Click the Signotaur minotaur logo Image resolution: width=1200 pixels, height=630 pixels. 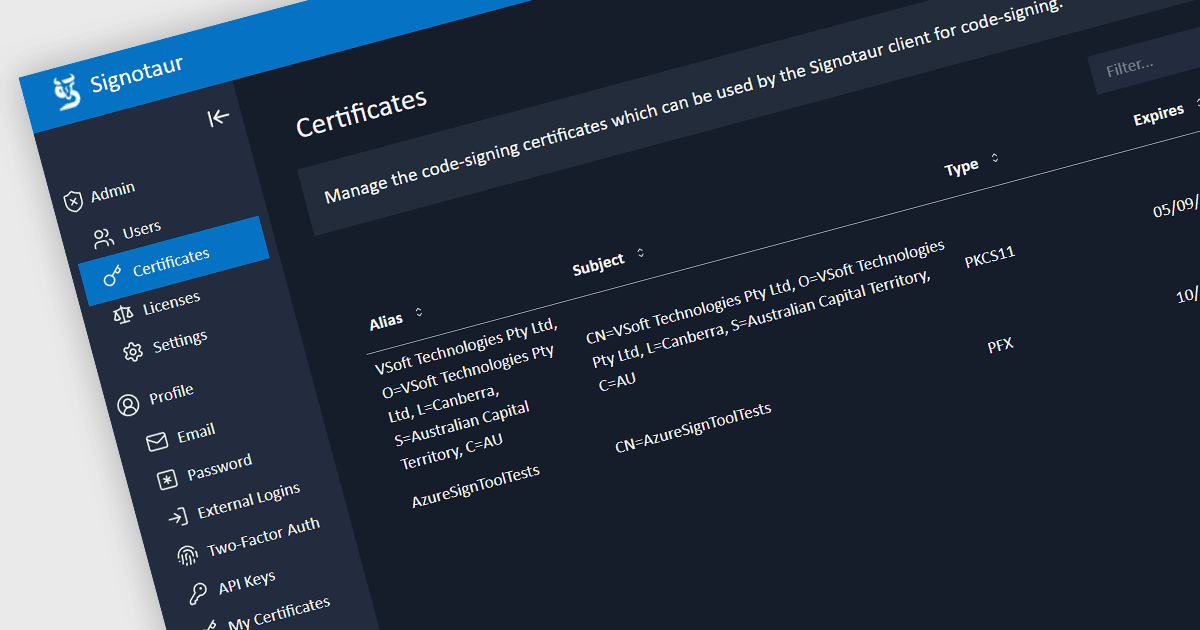tap(67, 93)
